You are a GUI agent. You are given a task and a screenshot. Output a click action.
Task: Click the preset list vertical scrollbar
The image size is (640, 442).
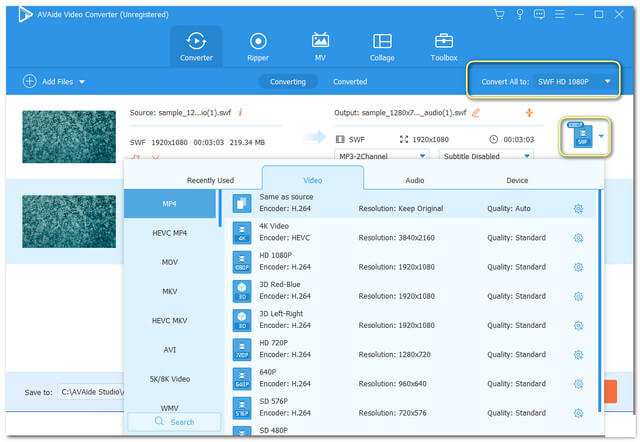click(x=600, y=301)
